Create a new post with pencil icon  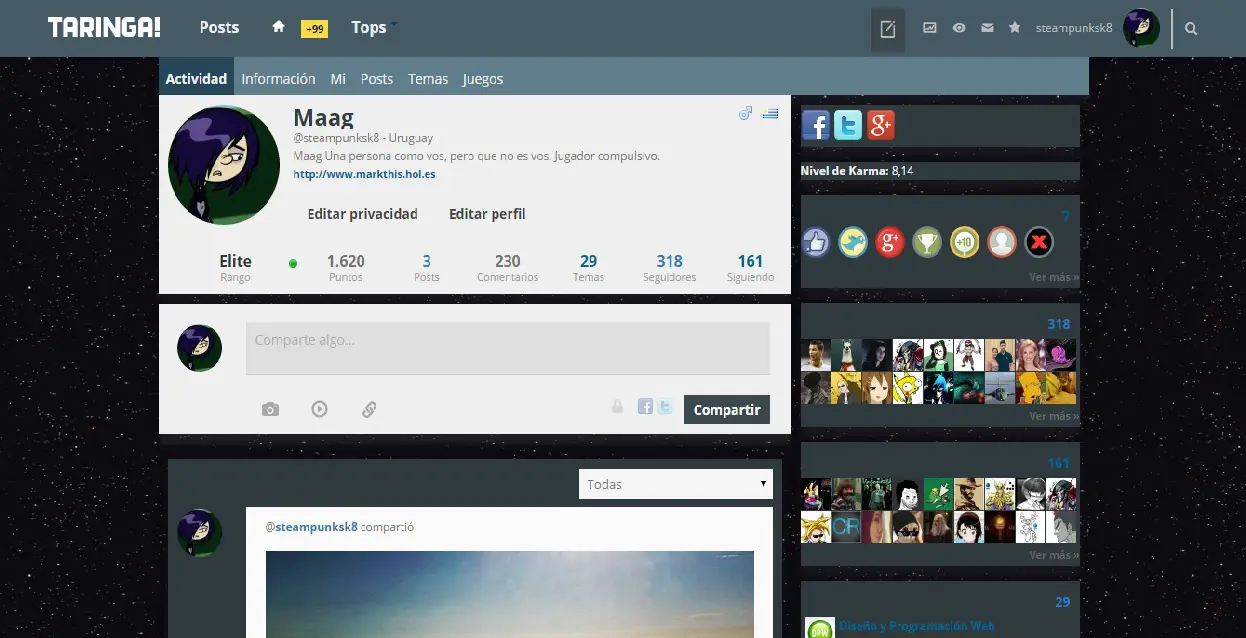(888, 29)
